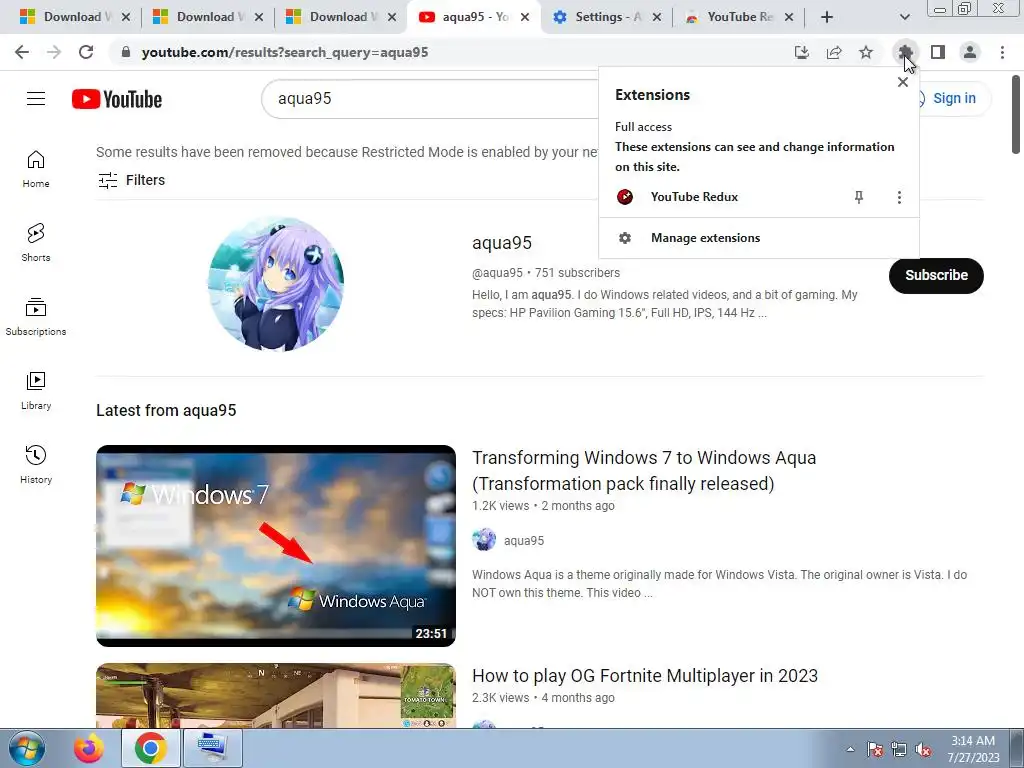
Task: Open the browser side panel icon
Action: tap(938, 52)
